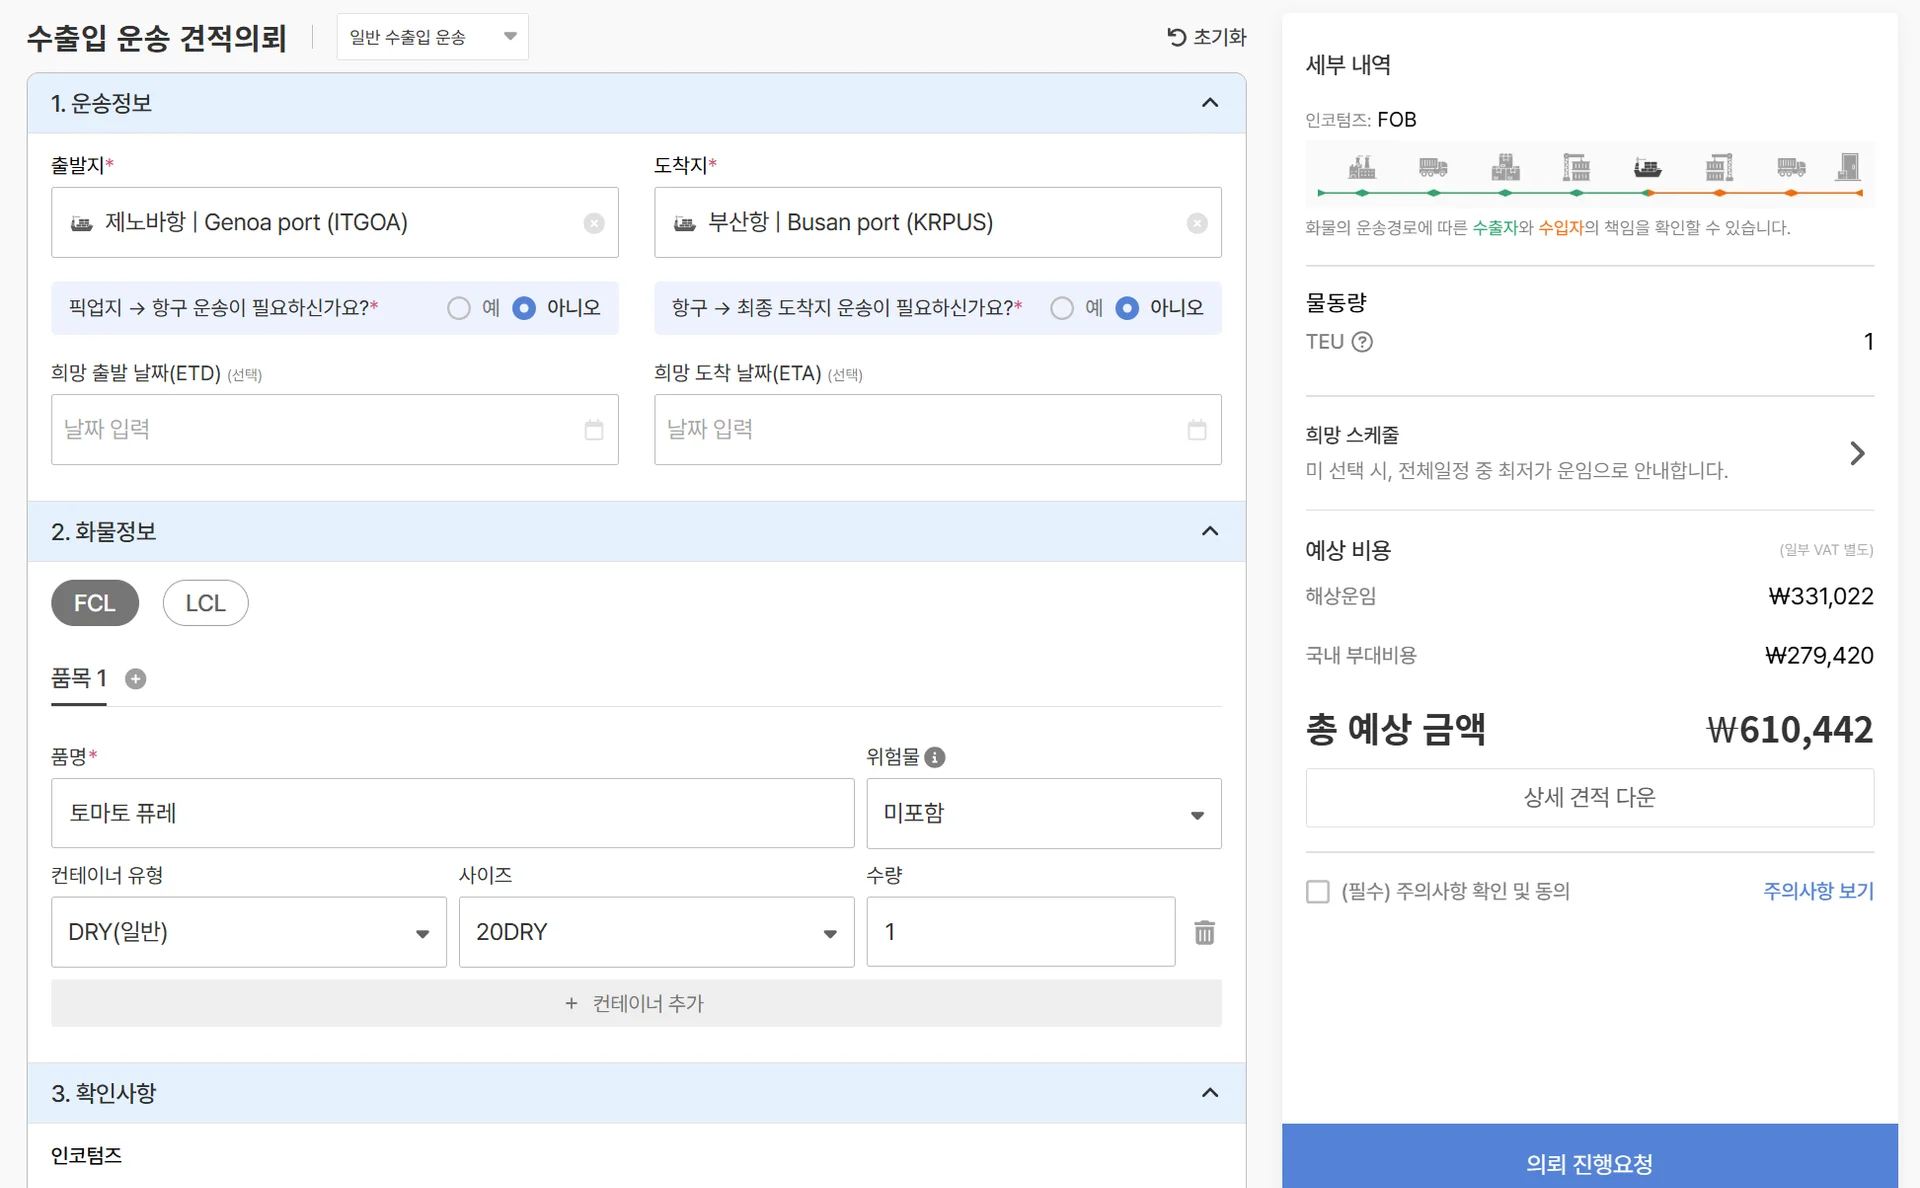Clear the Busan port arrival field
The width and height of the screenshot is (1920, 1188).
point(1197,223)
